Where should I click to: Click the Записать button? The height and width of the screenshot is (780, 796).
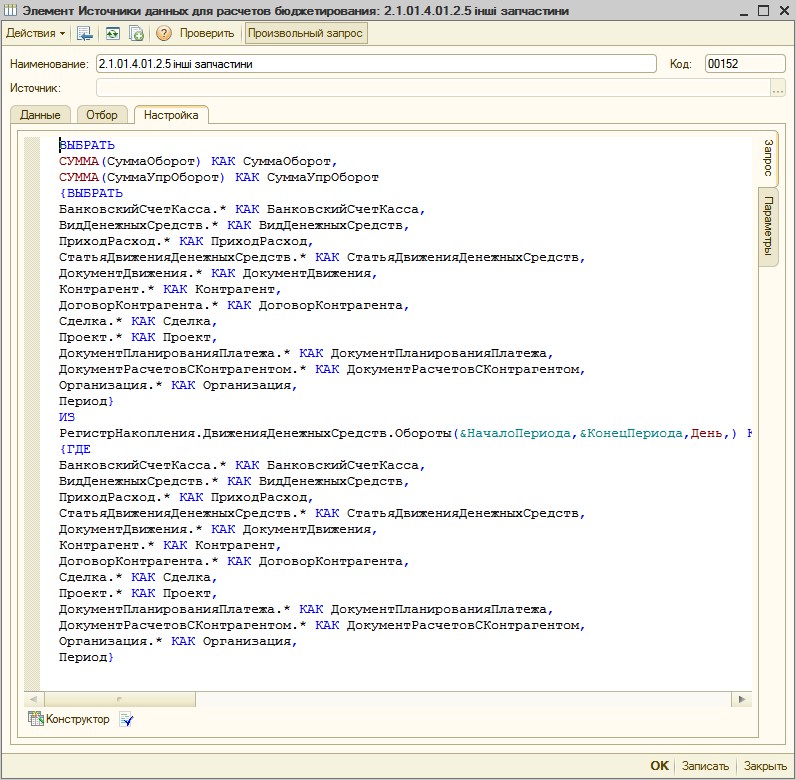tap(705, 766)
